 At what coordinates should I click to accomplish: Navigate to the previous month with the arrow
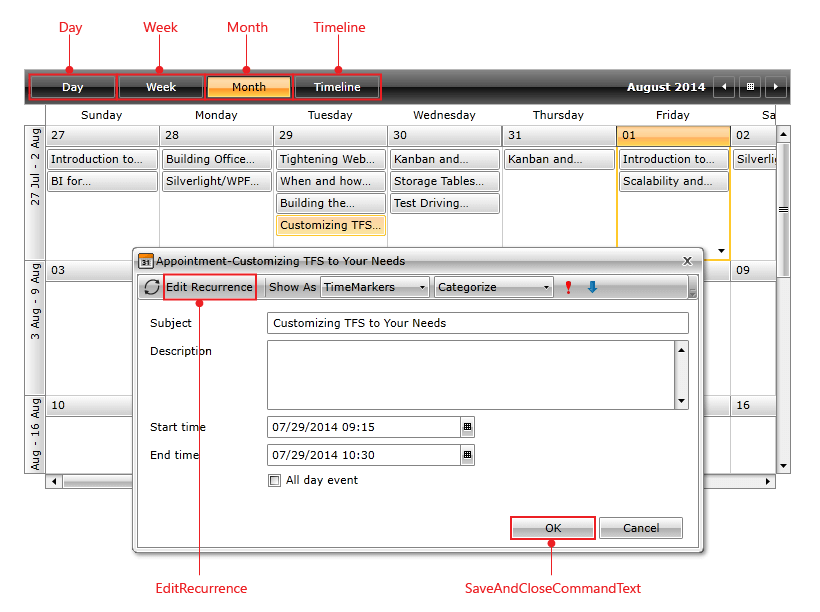(x=723, y=87)
